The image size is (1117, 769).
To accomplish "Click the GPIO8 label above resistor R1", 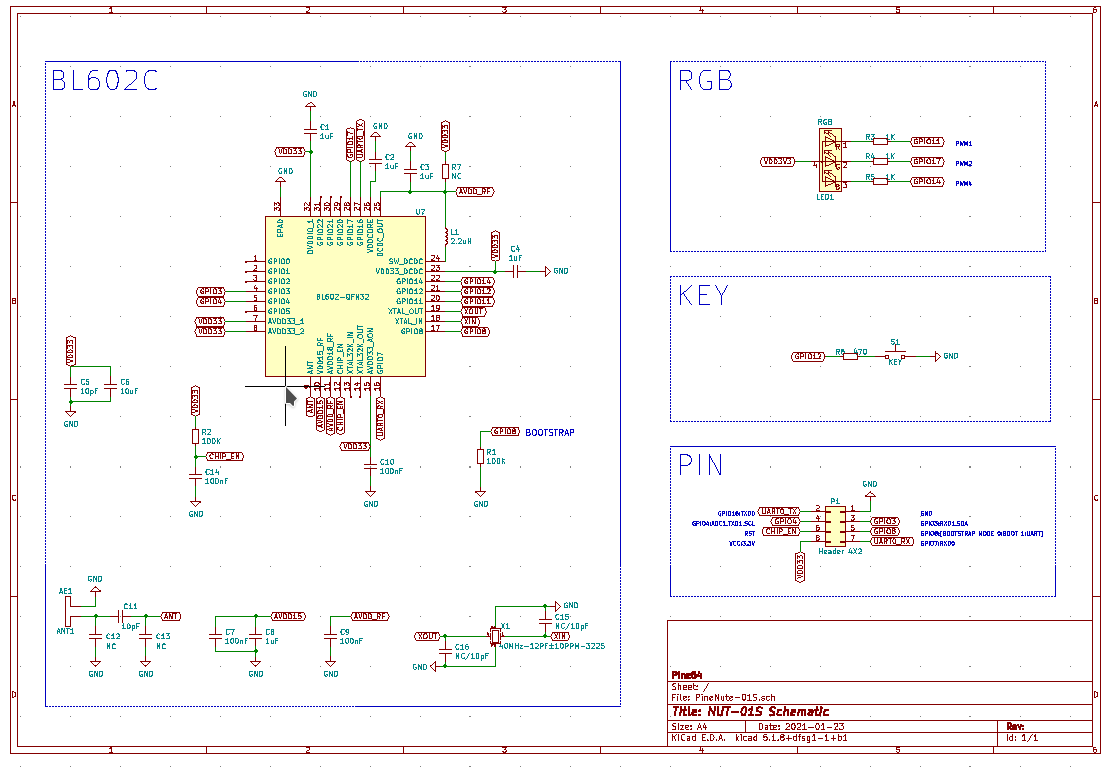I will click(x=505, y=431).
